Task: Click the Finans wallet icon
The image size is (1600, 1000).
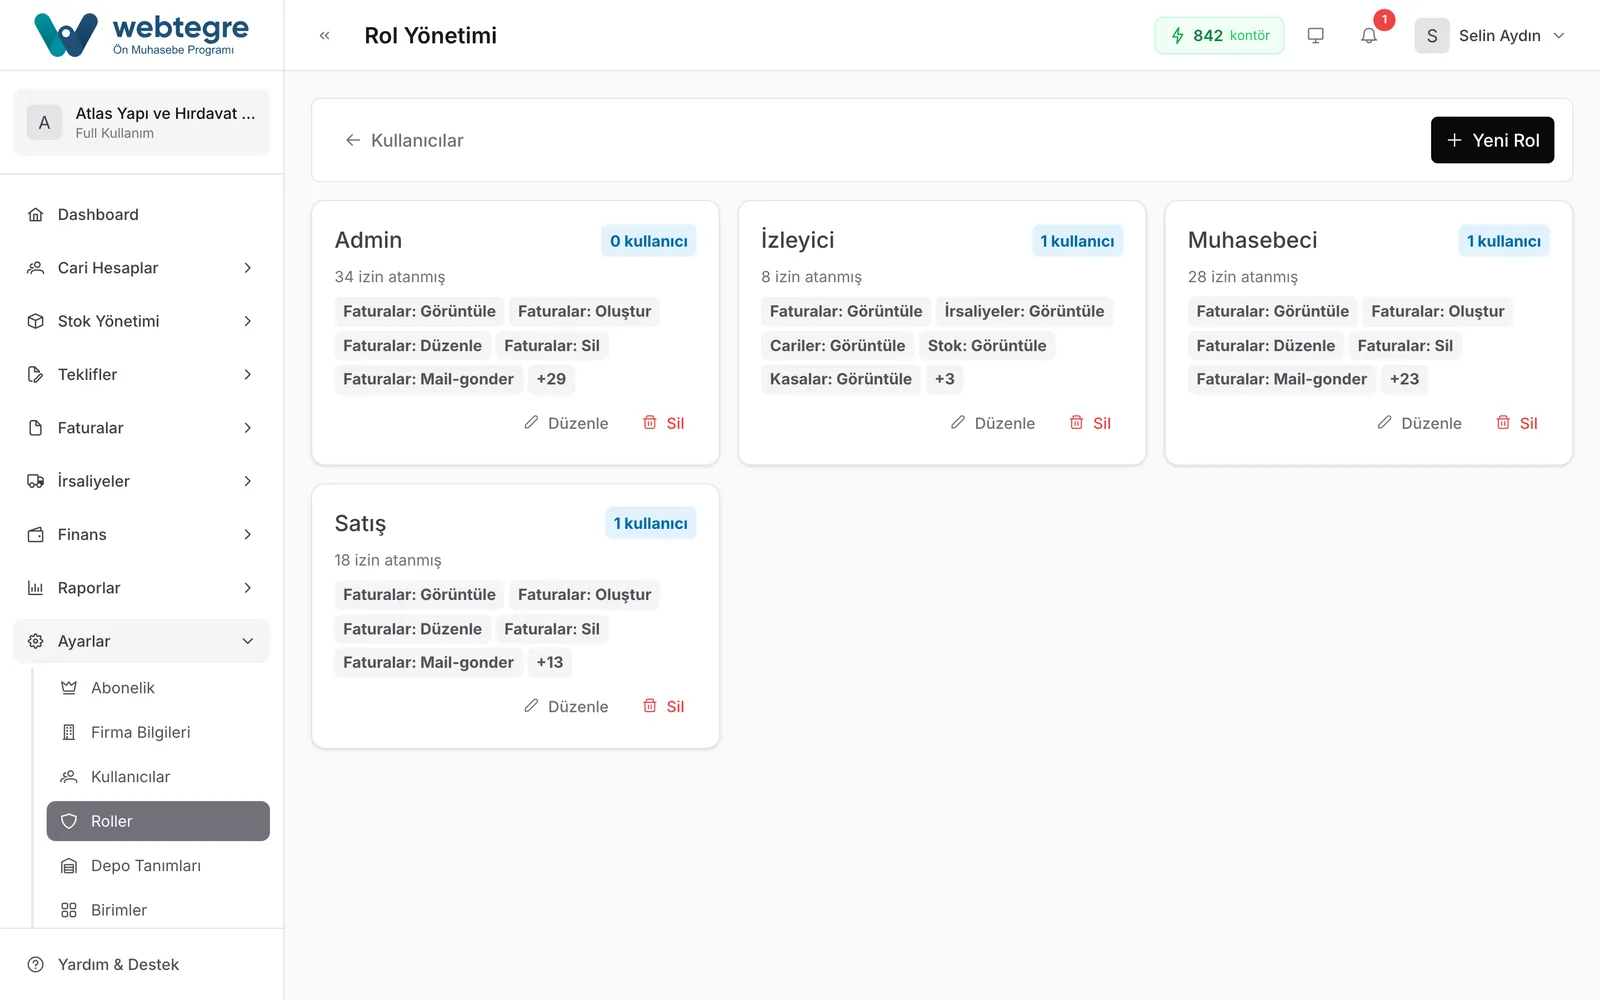Action: tap(36, 535)
